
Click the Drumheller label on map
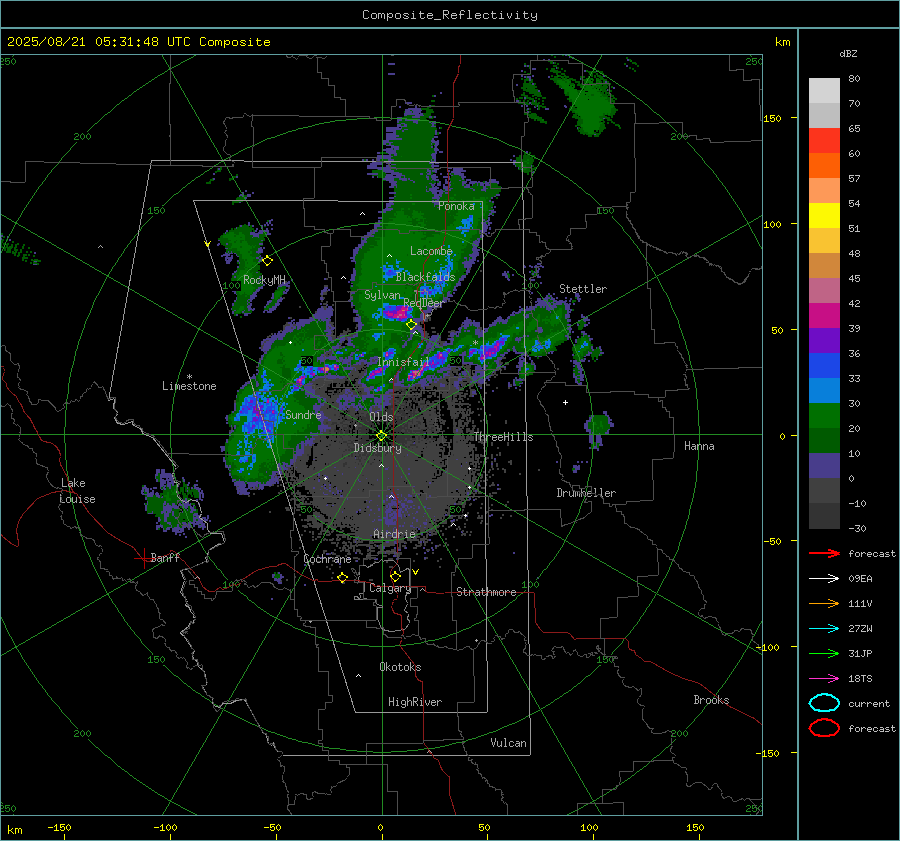(586, 493)
